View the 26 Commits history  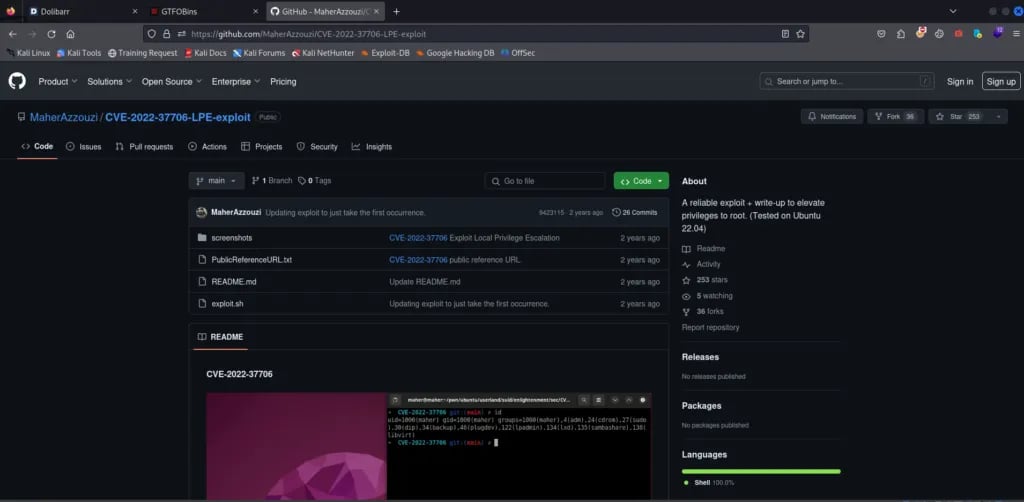pos(635,212)
